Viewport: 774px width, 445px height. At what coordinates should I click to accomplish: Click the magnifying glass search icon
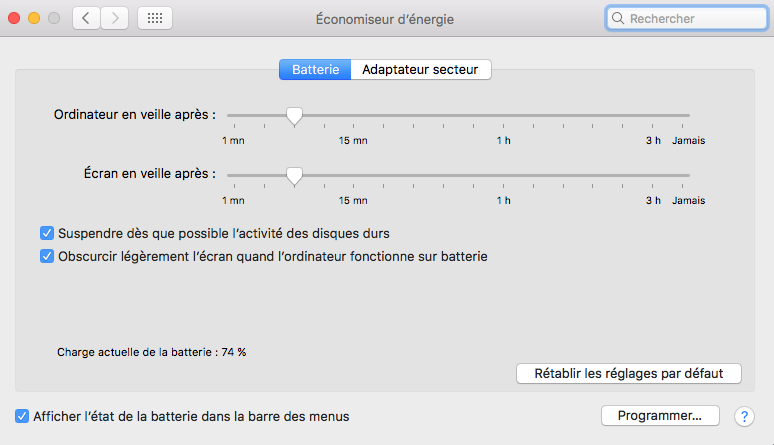pyautogui.click(x=618, y=18)
